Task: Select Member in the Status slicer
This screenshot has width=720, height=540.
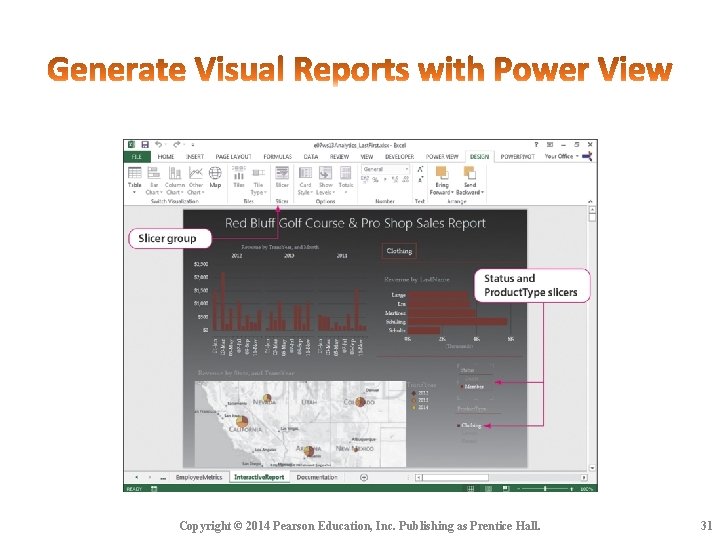Action: pyautogui.click(x=474, y=387)
